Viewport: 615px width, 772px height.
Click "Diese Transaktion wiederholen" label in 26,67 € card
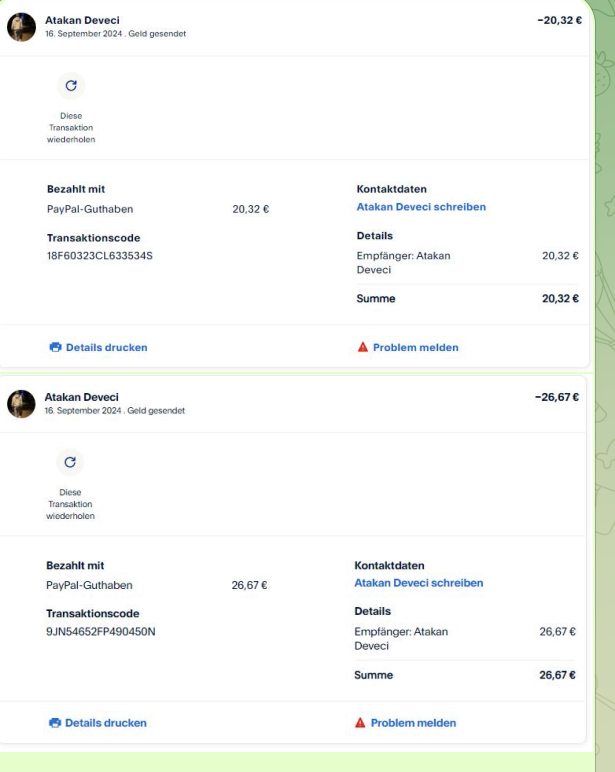71,501
